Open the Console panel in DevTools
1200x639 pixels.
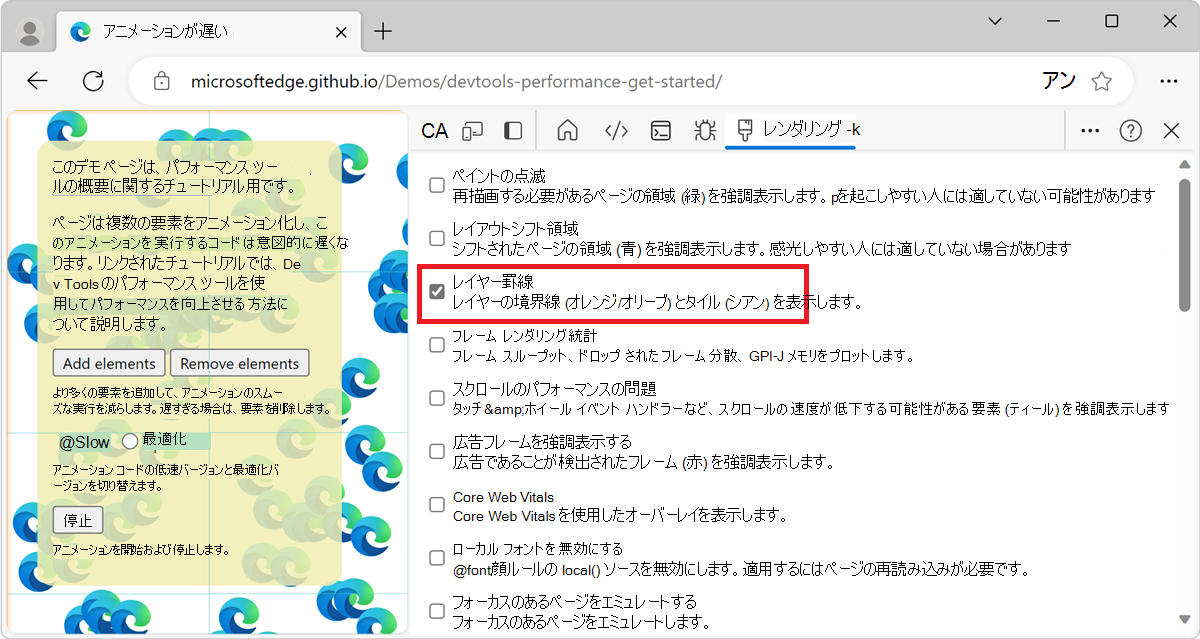pos(660,130)
